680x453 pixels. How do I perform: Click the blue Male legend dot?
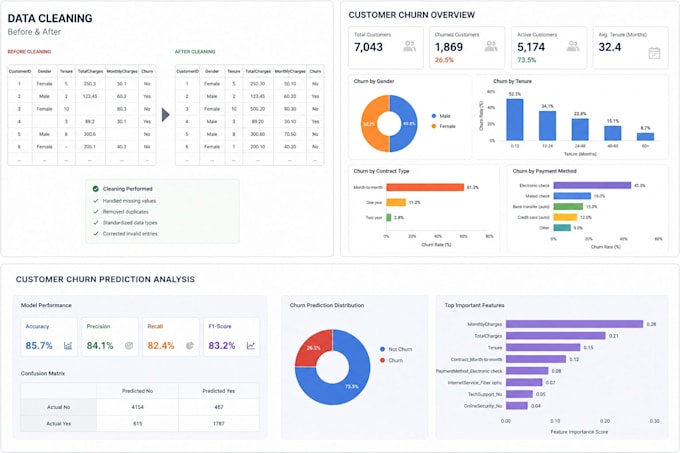(434, 116)
